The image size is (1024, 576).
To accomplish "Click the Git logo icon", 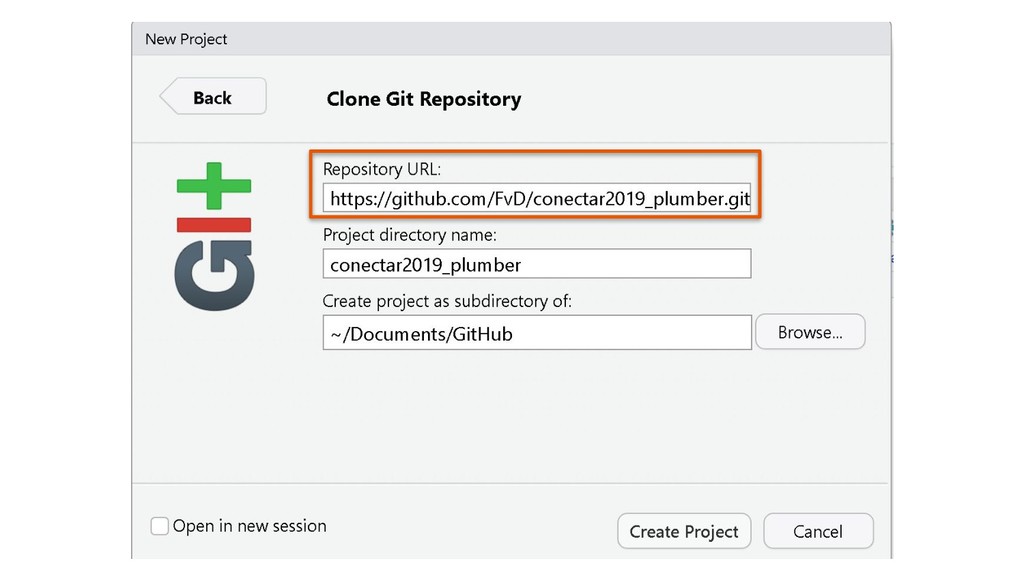I will tap(214, 236).
